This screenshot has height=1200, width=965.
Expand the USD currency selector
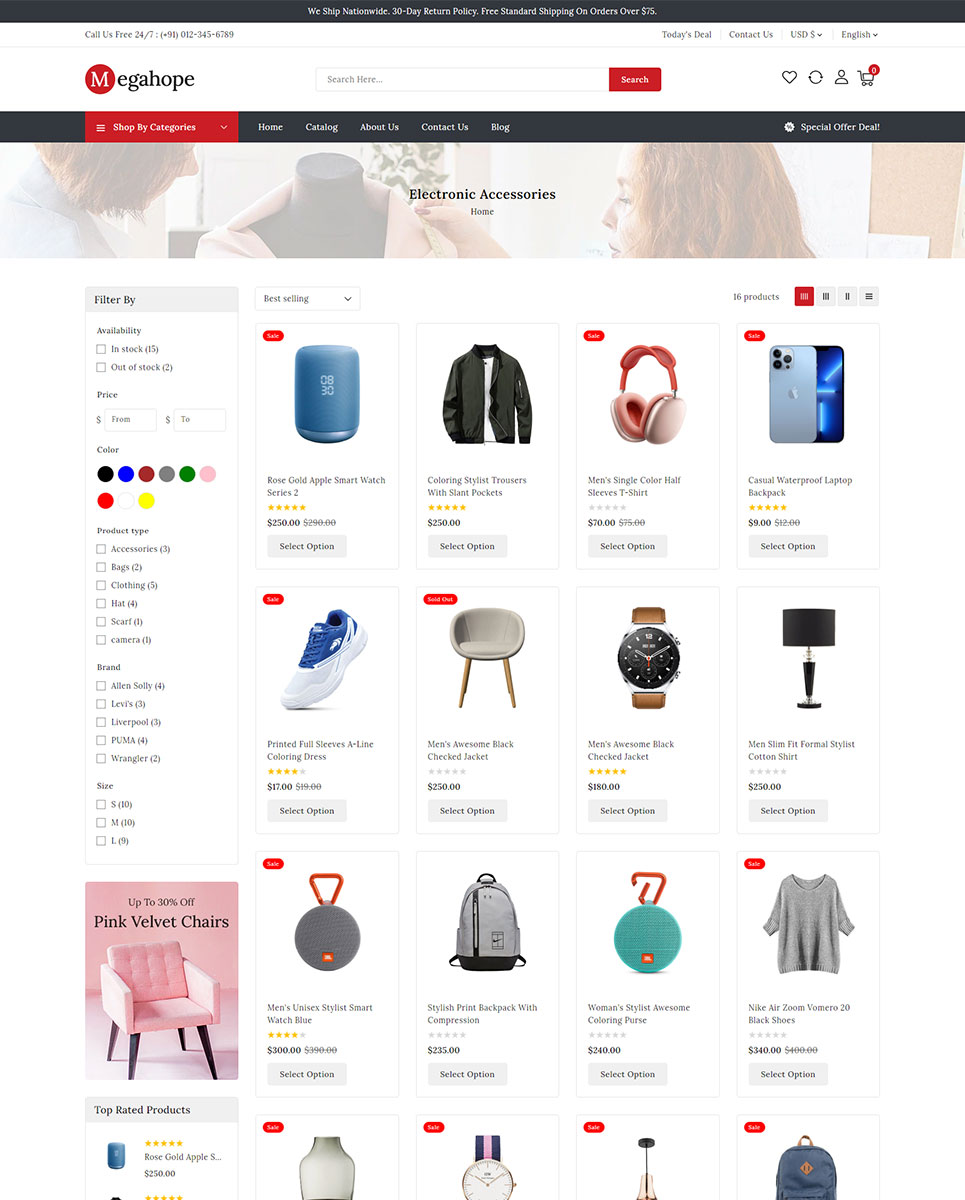pyautogui.click(x=806, y=34)
